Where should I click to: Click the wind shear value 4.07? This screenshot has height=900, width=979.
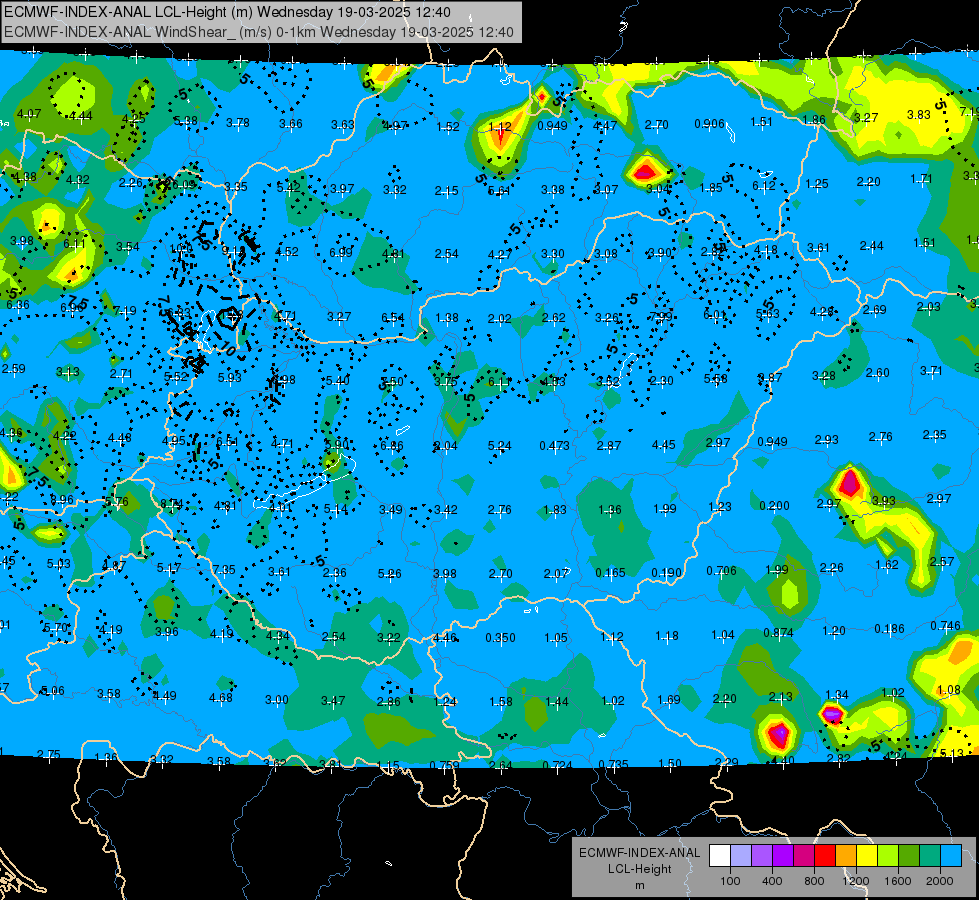pos(29,114)
